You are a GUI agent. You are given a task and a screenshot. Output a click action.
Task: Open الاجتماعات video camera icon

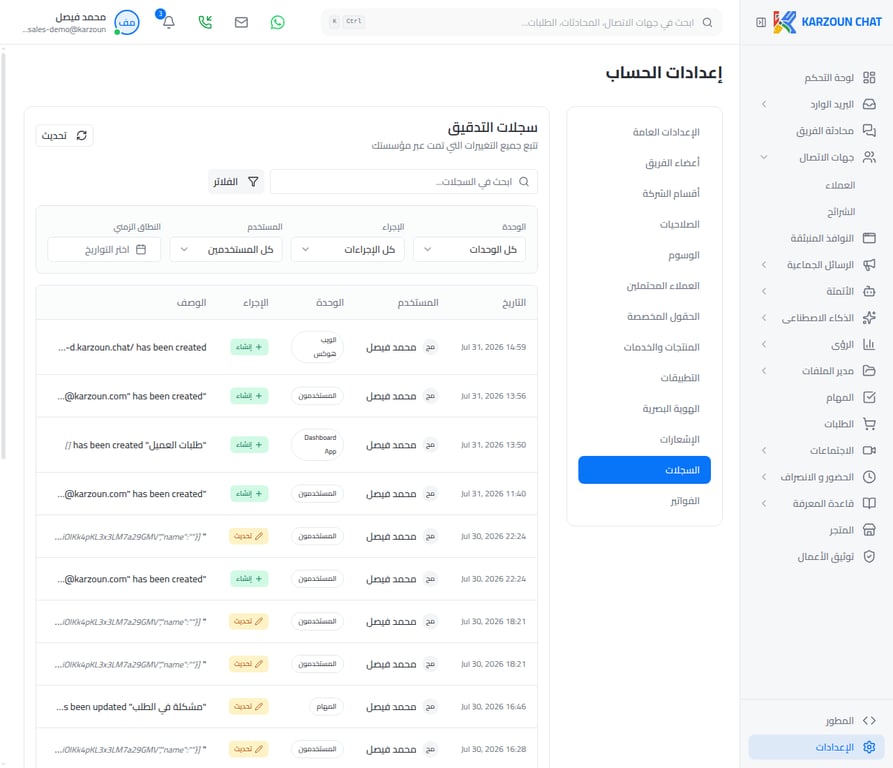(x=869, y=450)
